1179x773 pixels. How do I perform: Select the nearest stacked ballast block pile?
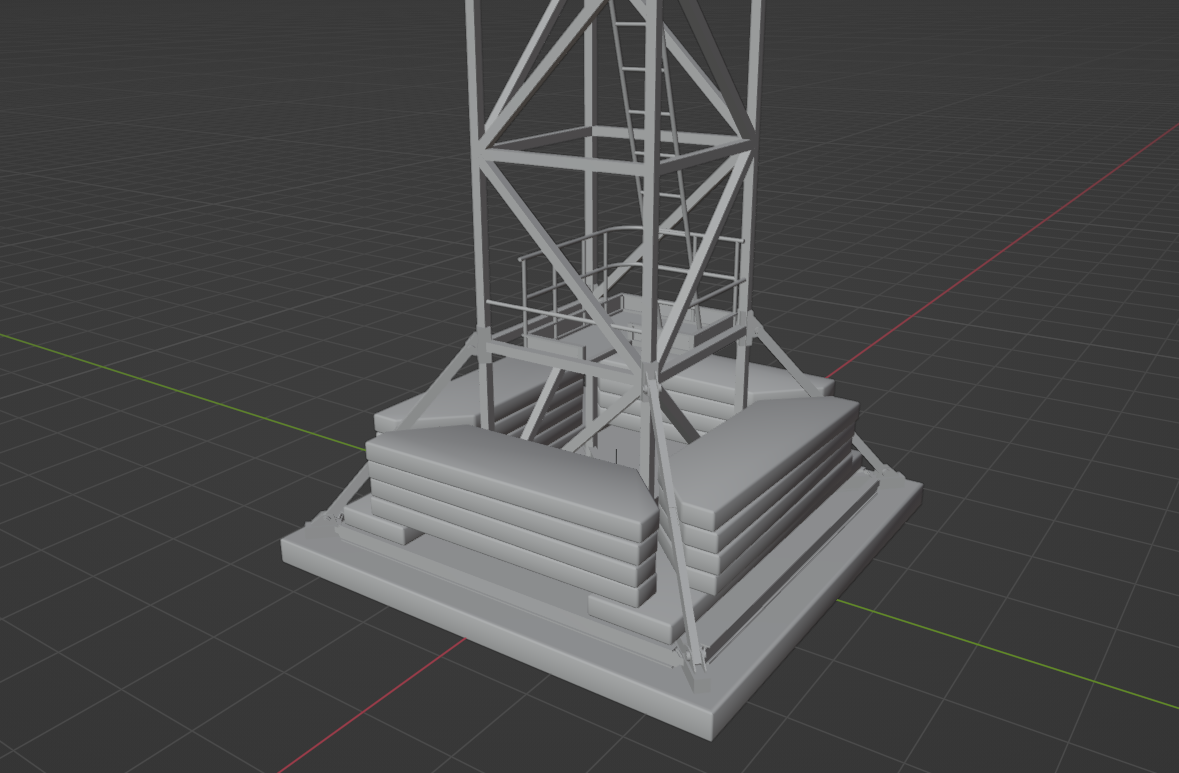point(514,518)
